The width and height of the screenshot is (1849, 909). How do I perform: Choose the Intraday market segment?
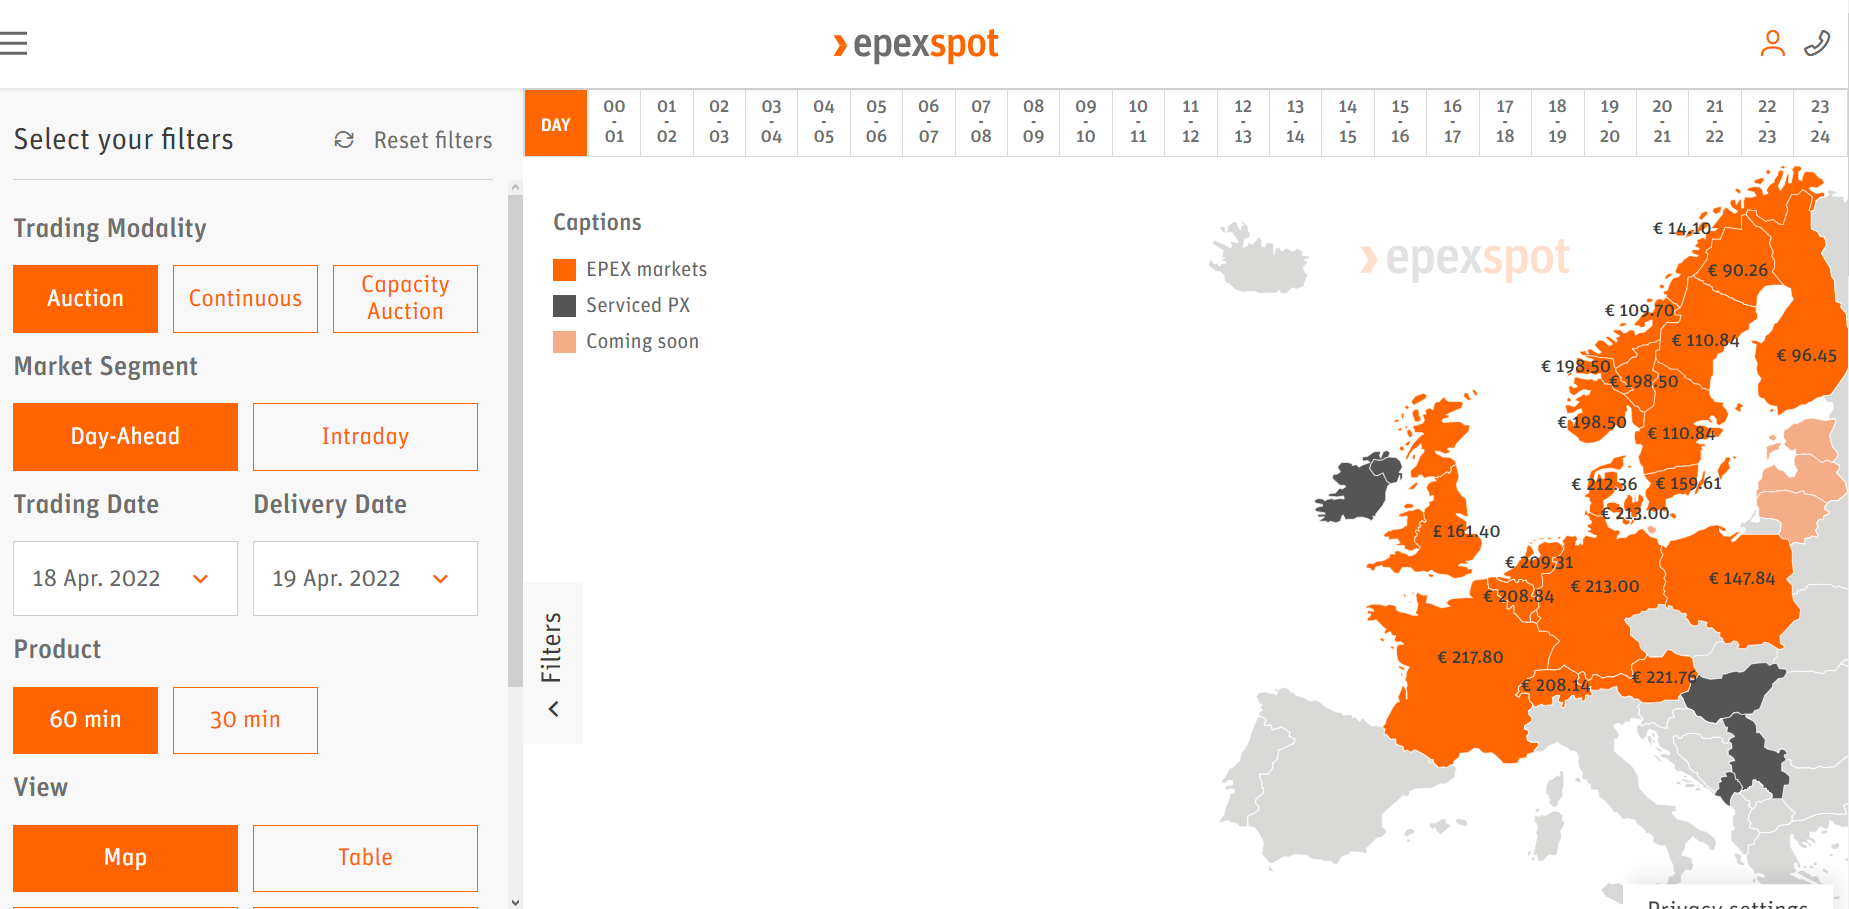point(365,436)
